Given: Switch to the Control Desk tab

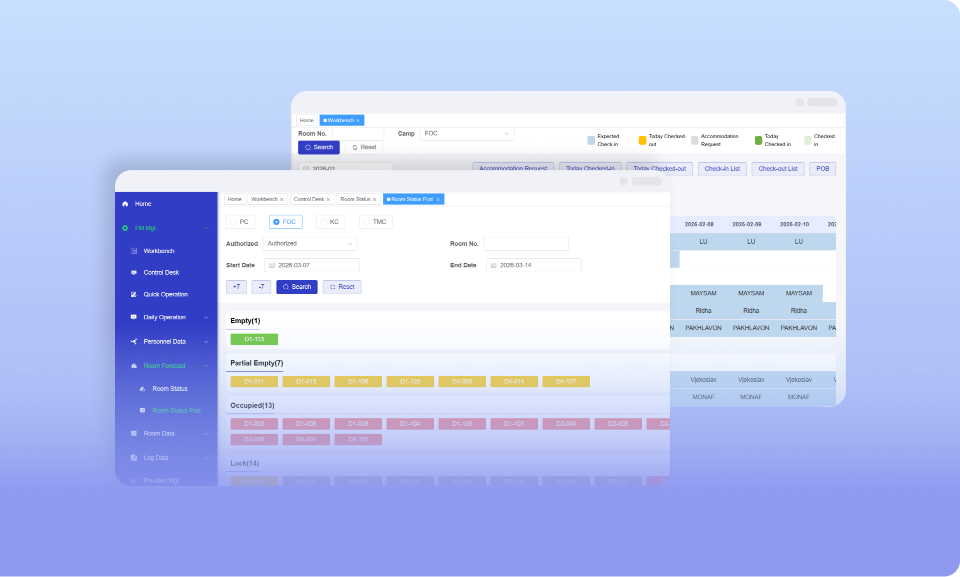Looking at the screenshot, I should click(x=309, y=200).
